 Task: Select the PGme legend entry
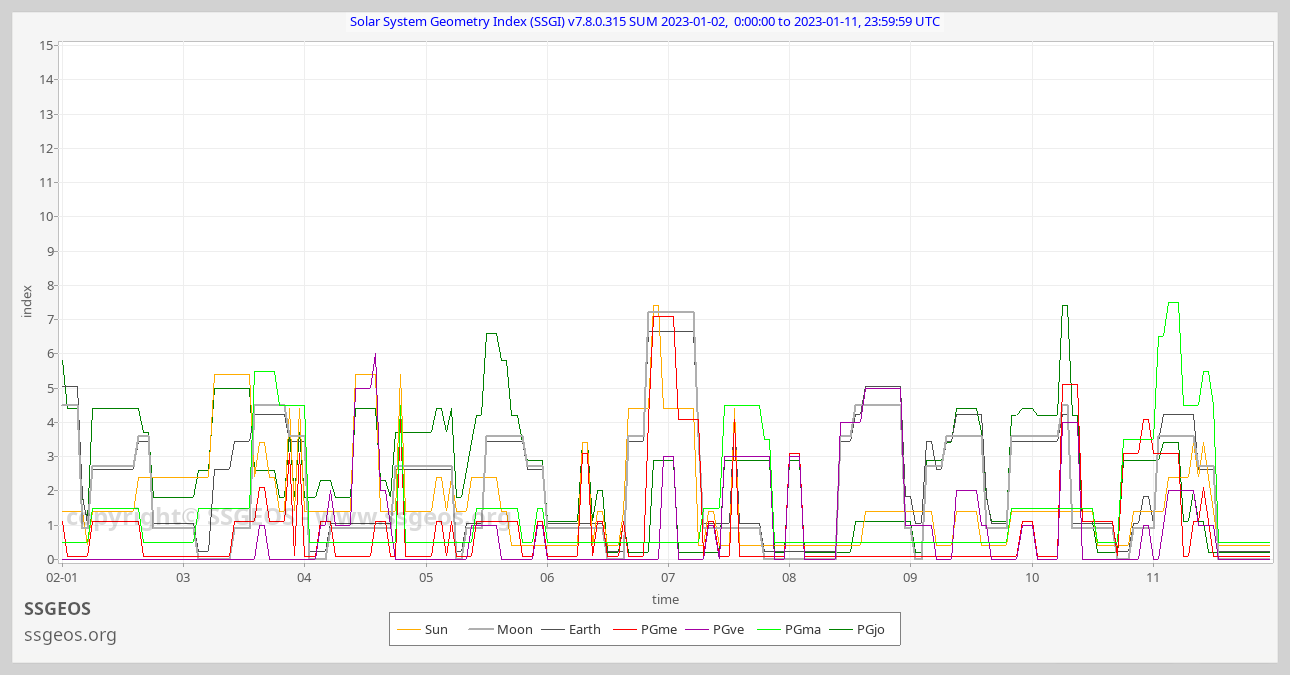[645, 629]
